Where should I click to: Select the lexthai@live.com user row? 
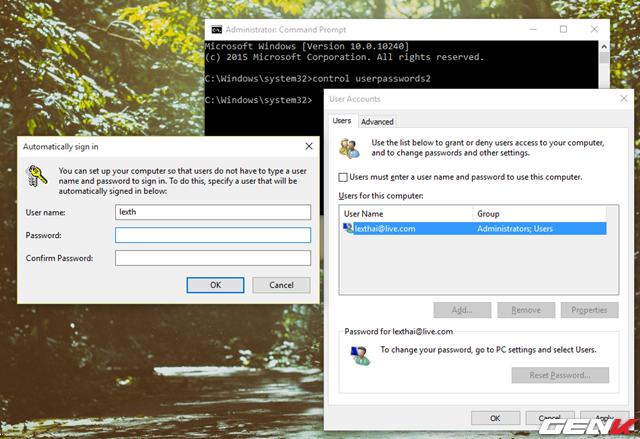[474, 228]
